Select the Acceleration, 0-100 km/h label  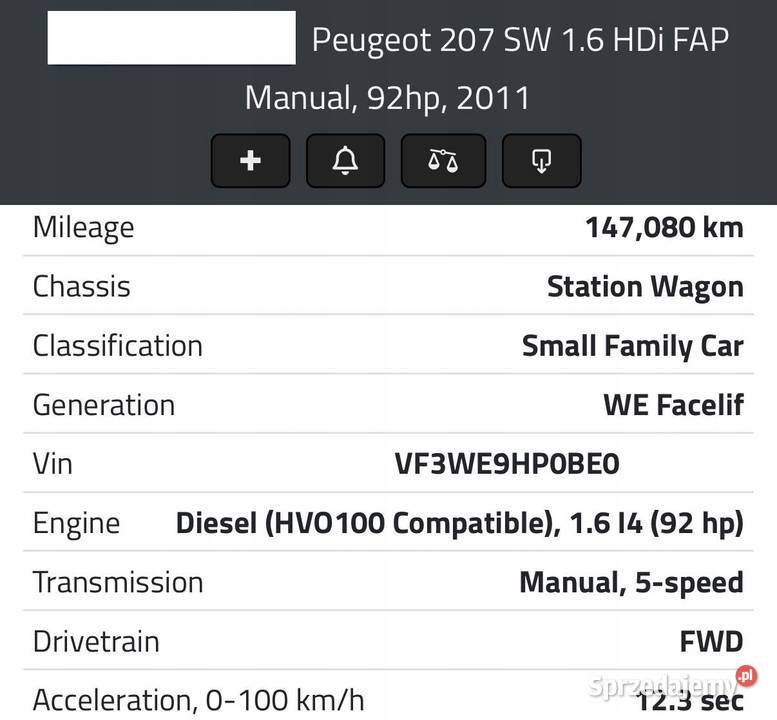tap(198, 700)
